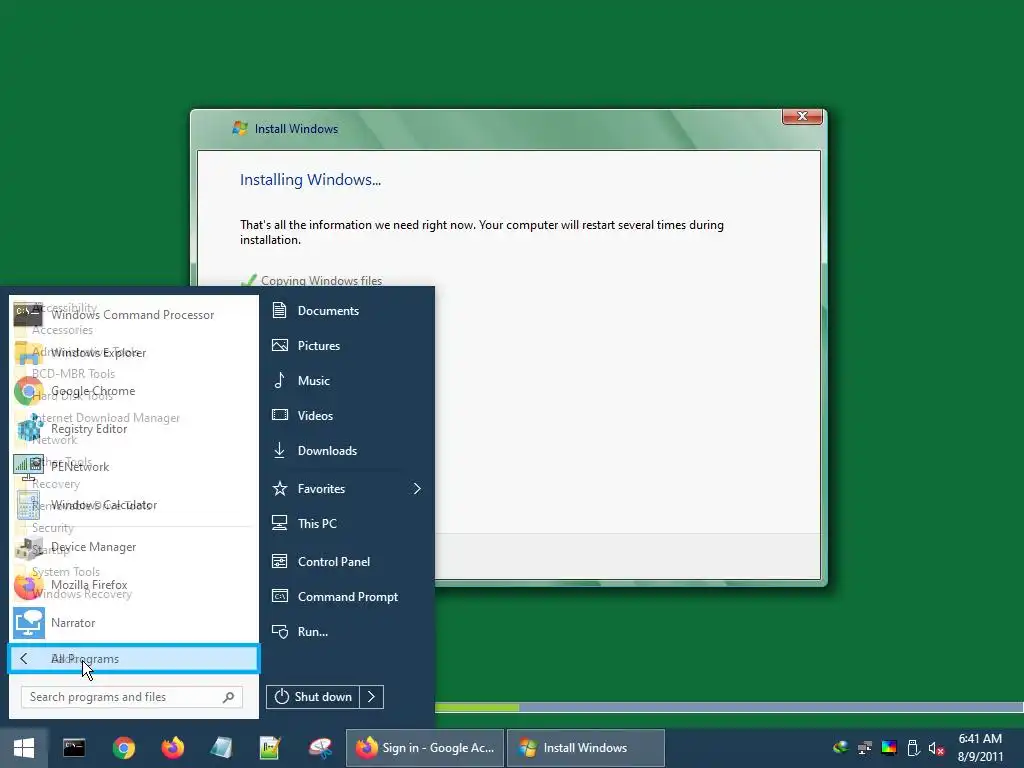Switch to Sign in - Google Ac... window
The image size is (1024, 768).
425,748
